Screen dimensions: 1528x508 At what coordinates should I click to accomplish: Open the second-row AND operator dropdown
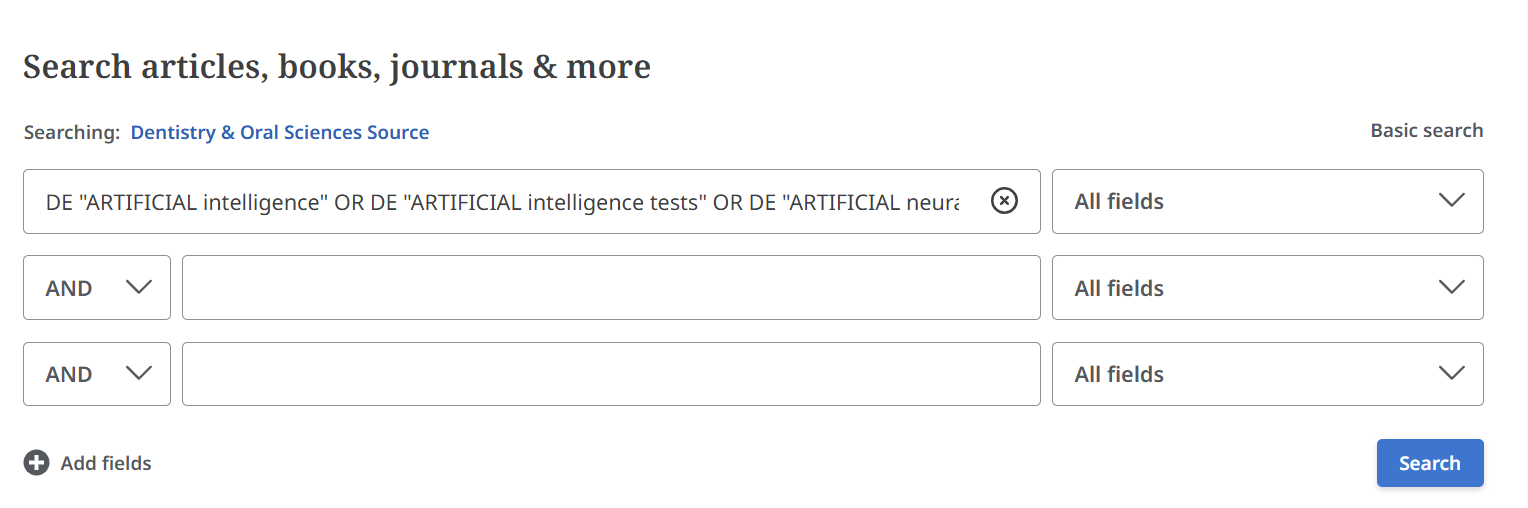(x=96, y=288)
